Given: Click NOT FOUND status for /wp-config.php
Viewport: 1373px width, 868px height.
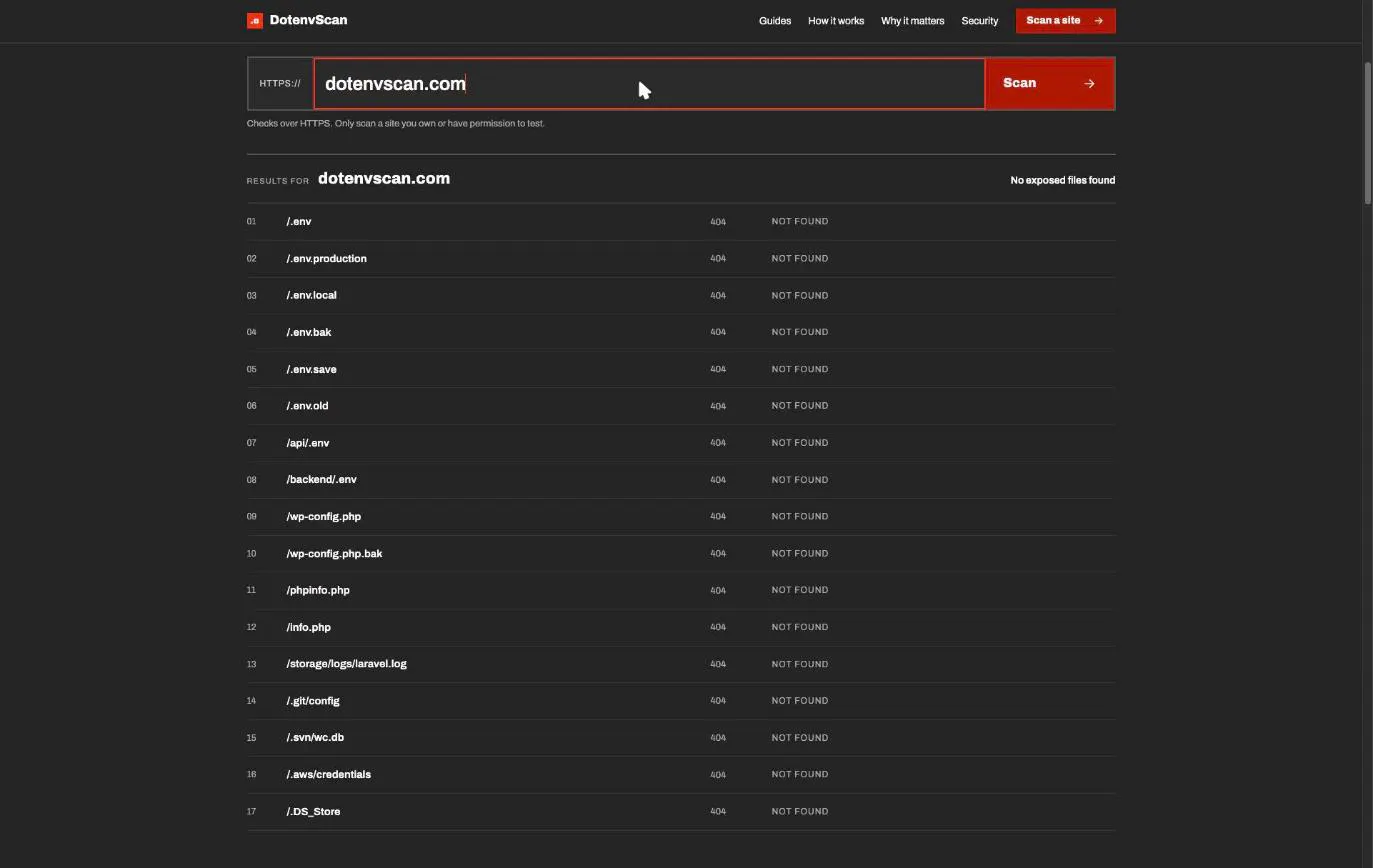Looking at the screenshot, I should click(x=800, y=517).
